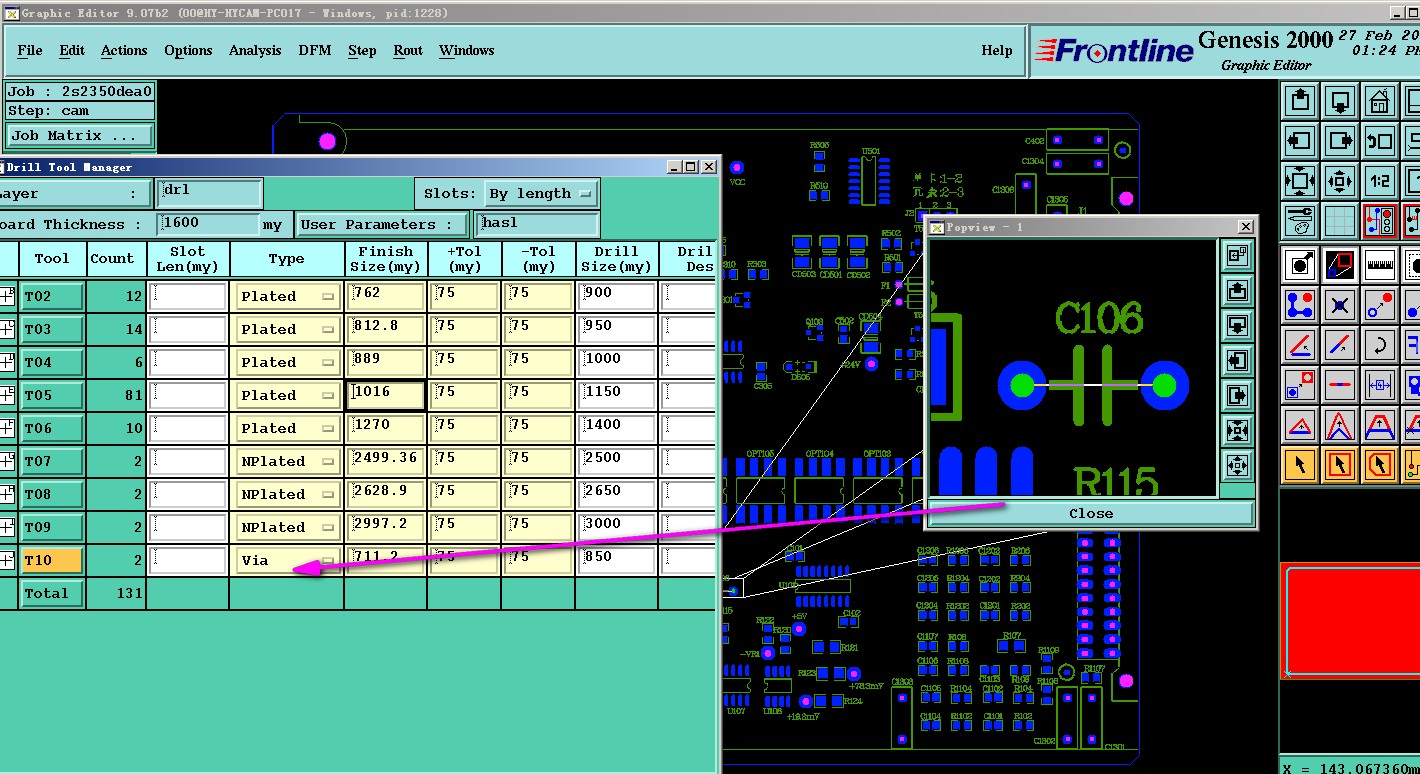This screenshot has width=1420, height=774.
Task: Open the Rout menu
Action: click(x=407, y=51)
